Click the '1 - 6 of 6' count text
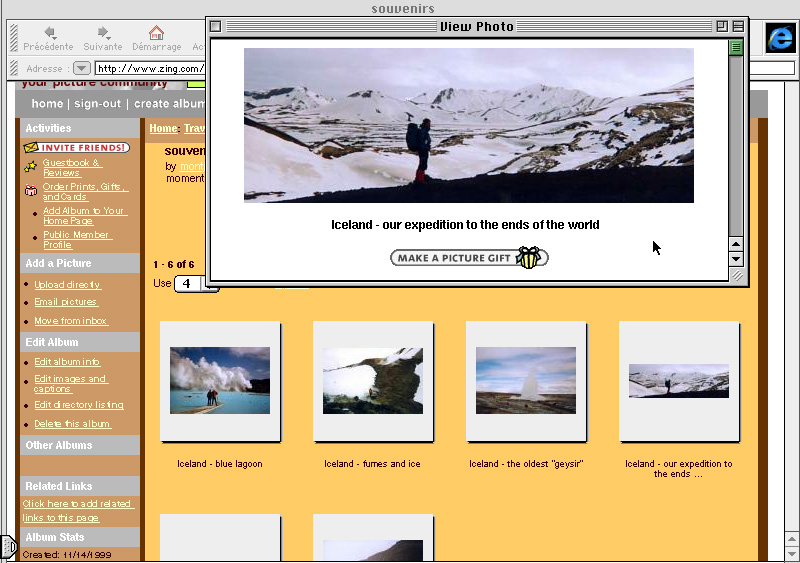 coord(173,264)
